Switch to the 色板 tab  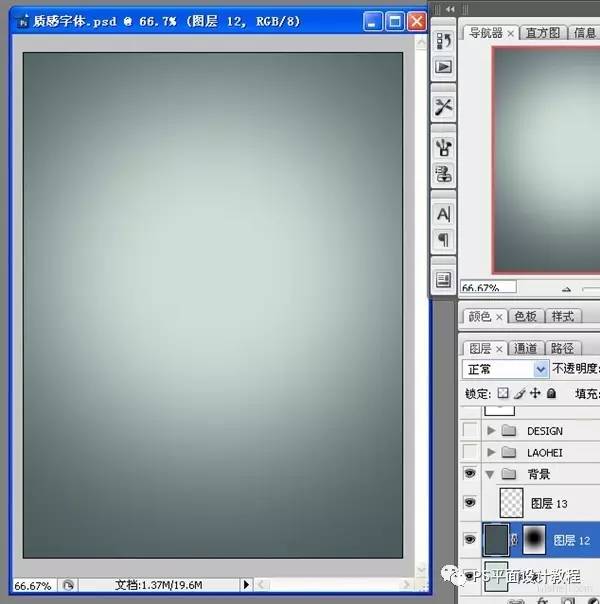525,317
